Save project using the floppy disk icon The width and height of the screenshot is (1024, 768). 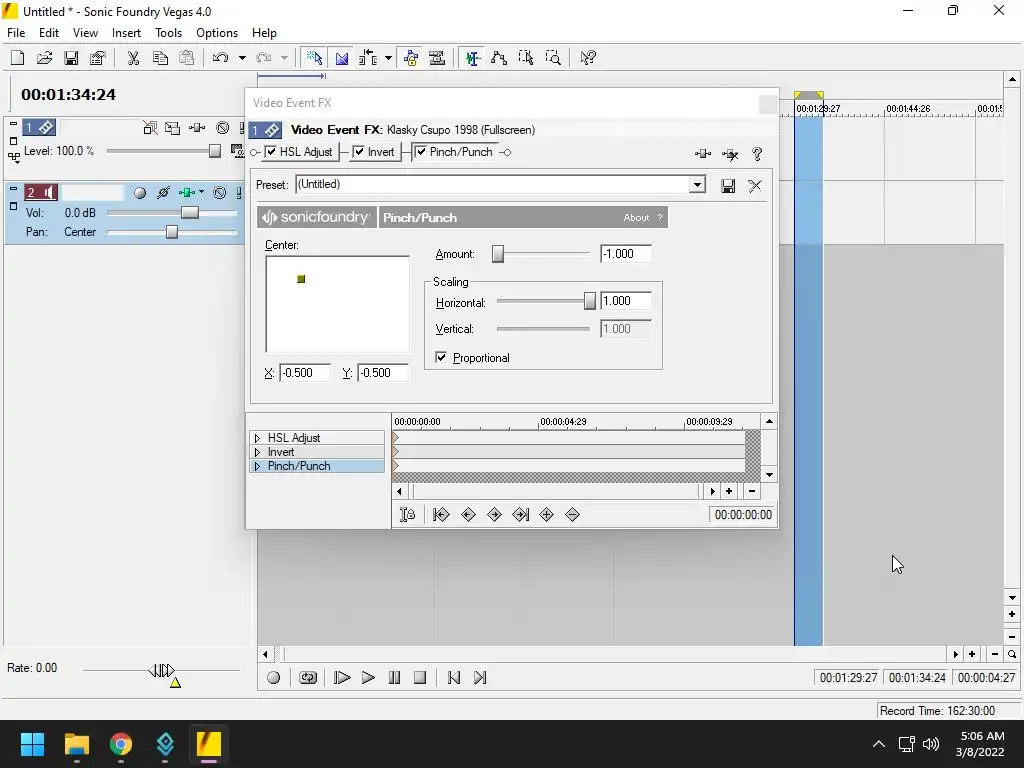tap(71, 58)
